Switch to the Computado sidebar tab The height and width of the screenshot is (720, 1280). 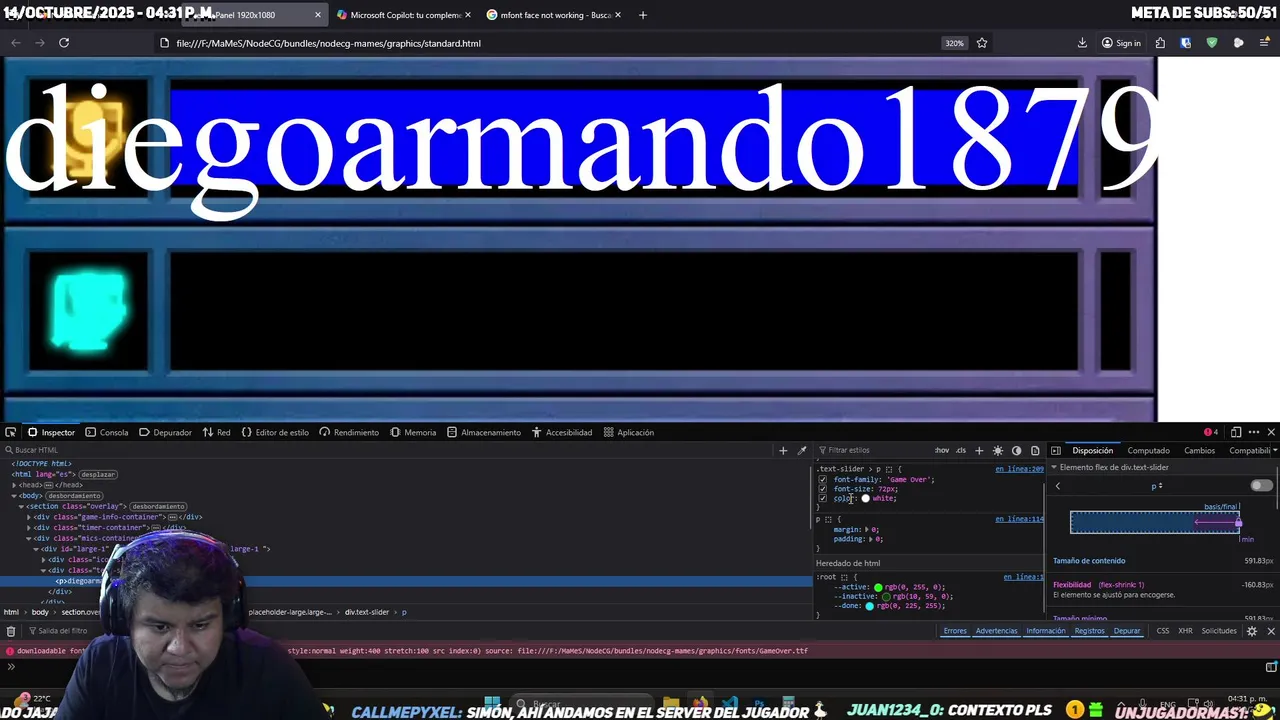point(1148,450)
